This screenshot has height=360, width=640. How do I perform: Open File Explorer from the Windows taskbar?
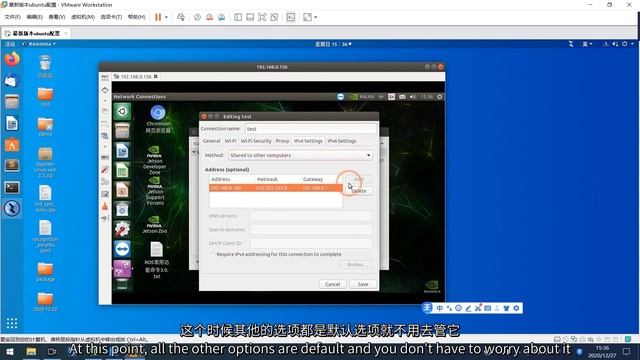[x=31, y=351]
